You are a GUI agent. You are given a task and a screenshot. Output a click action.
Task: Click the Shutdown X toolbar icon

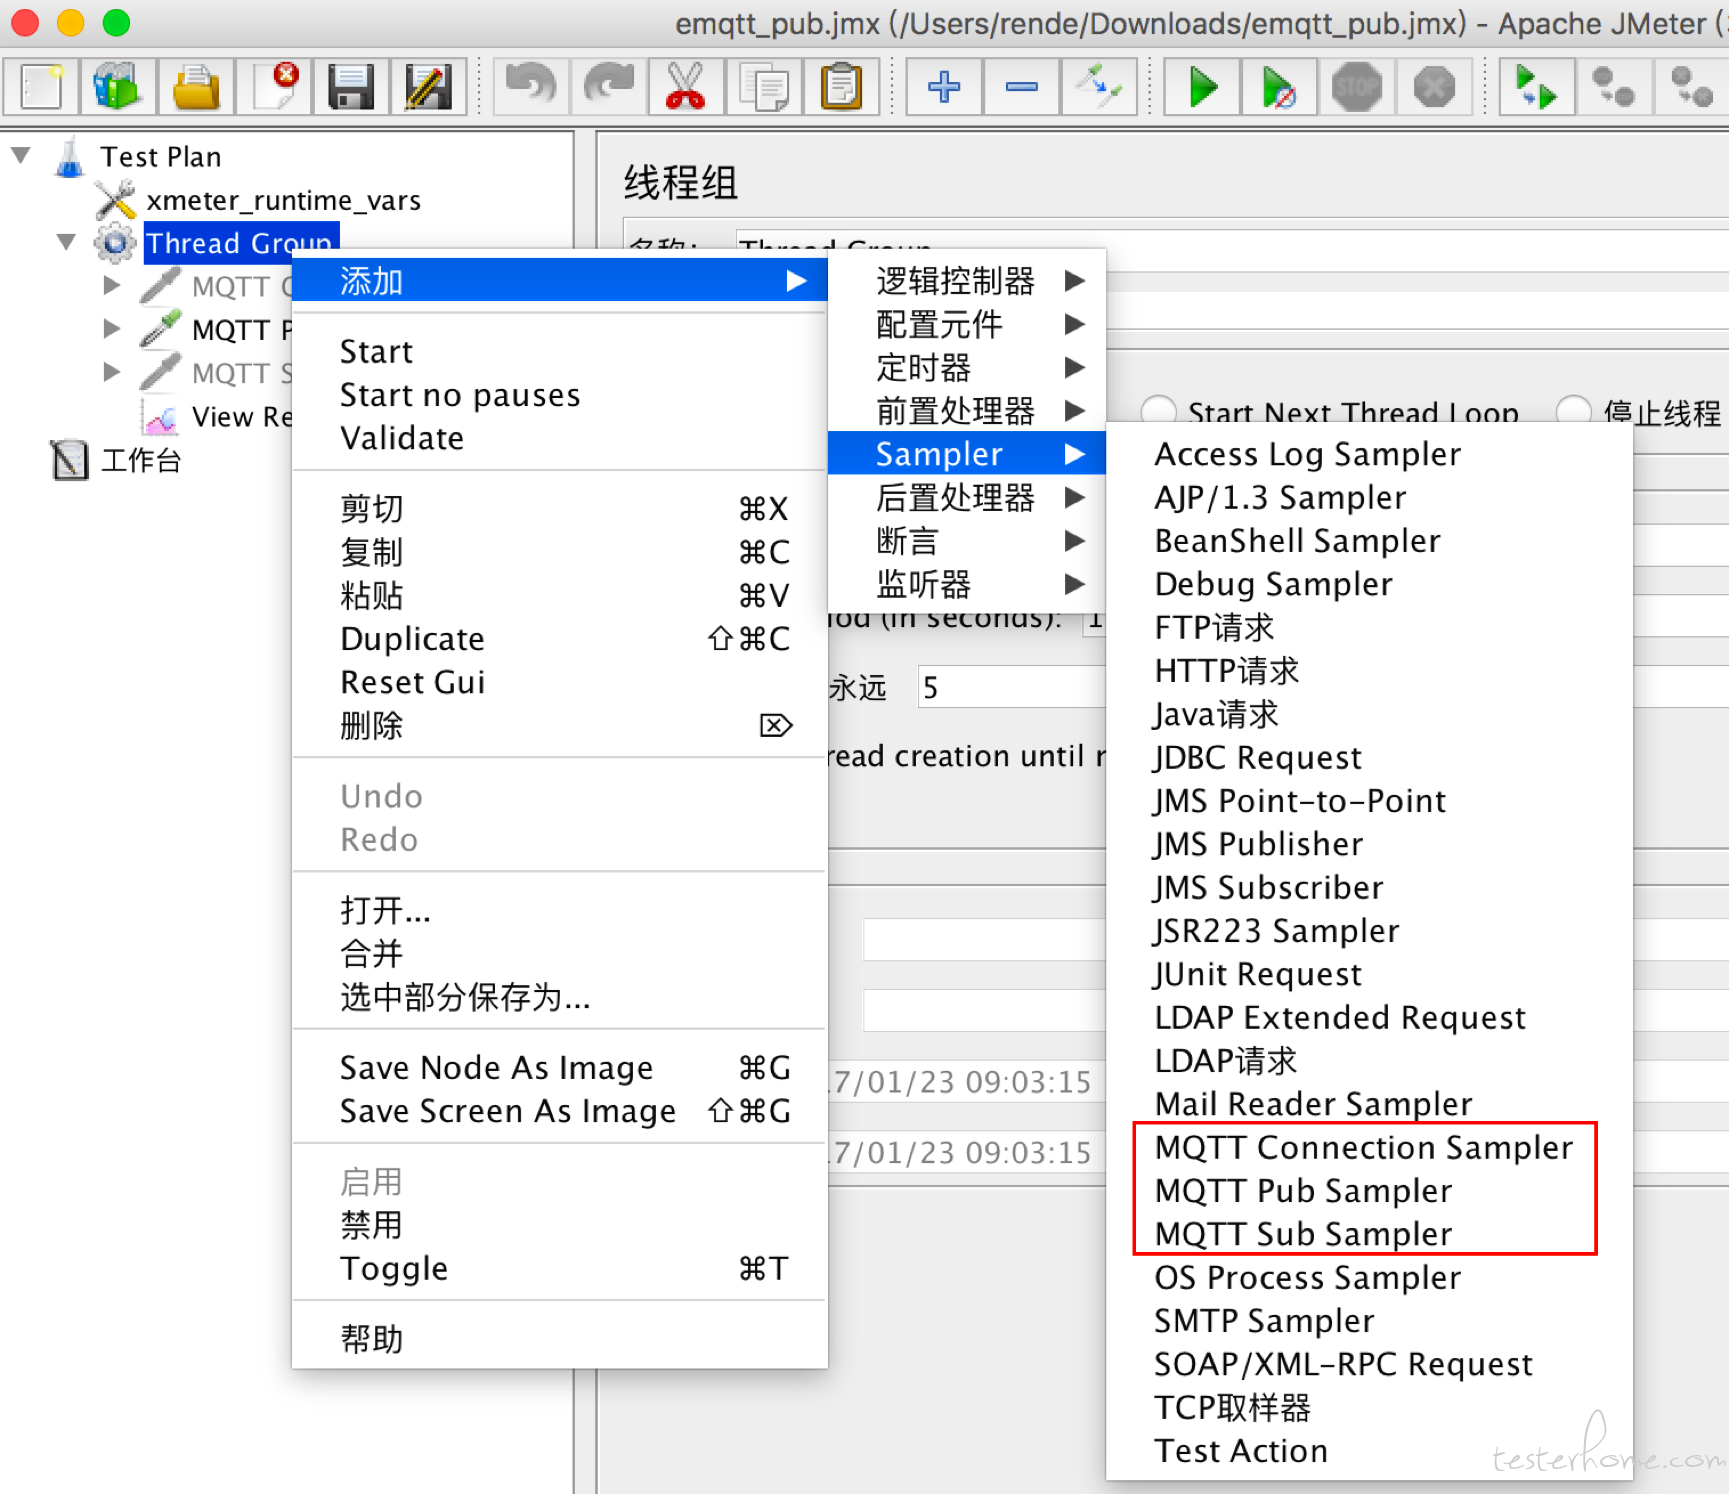(x=1435, y=87)
